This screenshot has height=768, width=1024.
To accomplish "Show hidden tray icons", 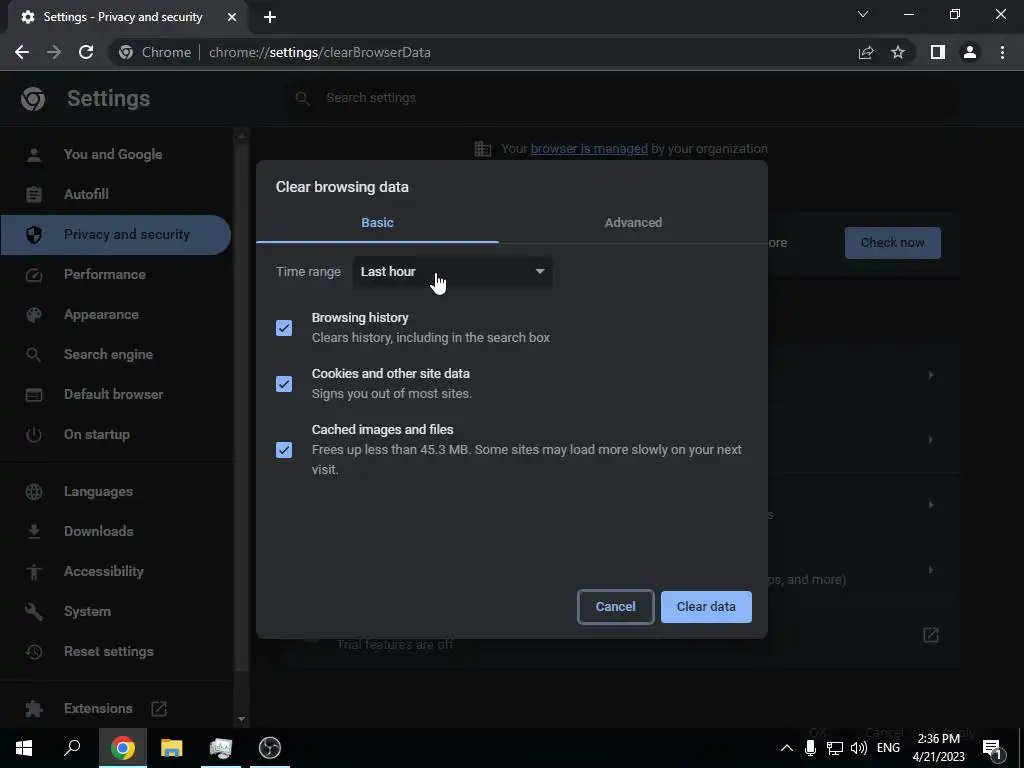I will [x=787, y=748].
